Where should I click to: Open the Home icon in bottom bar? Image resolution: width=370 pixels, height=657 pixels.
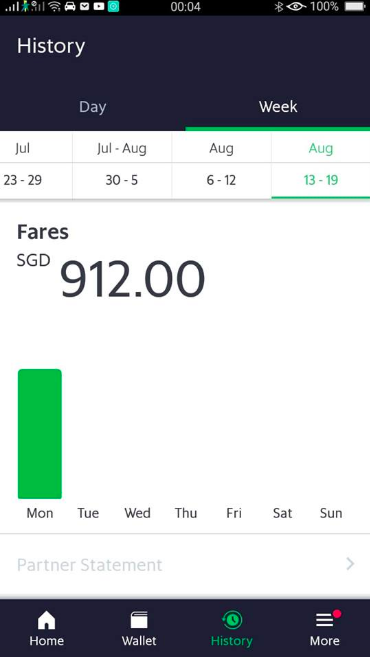(47, 620)
